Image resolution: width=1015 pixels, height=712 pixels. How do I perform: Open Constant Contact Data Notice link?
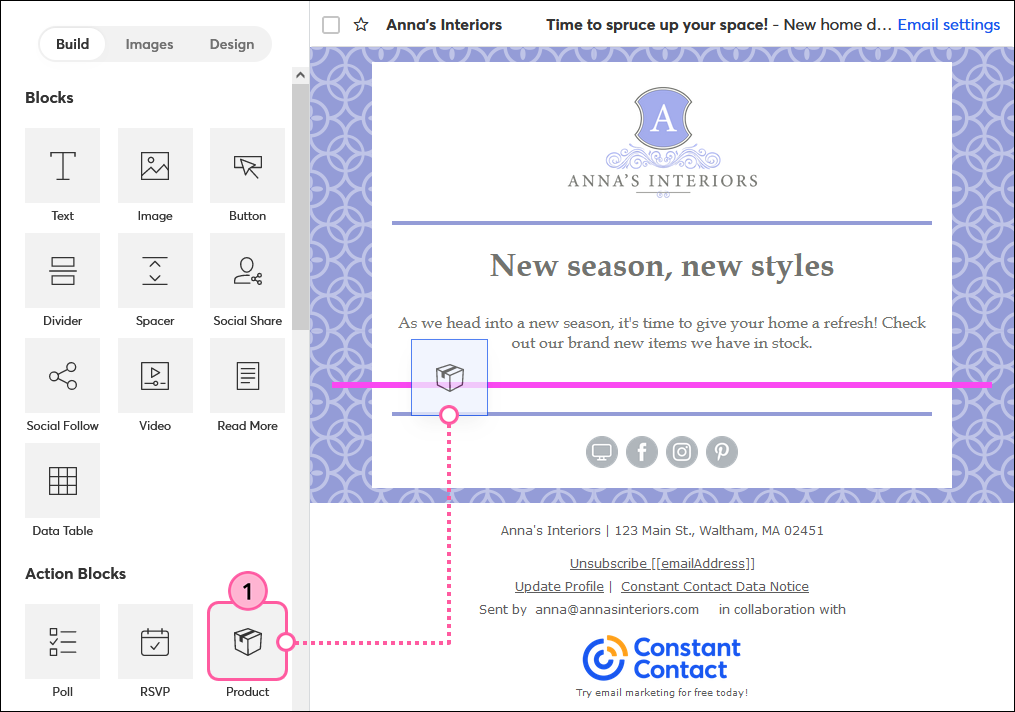click(x=715, y=586)
